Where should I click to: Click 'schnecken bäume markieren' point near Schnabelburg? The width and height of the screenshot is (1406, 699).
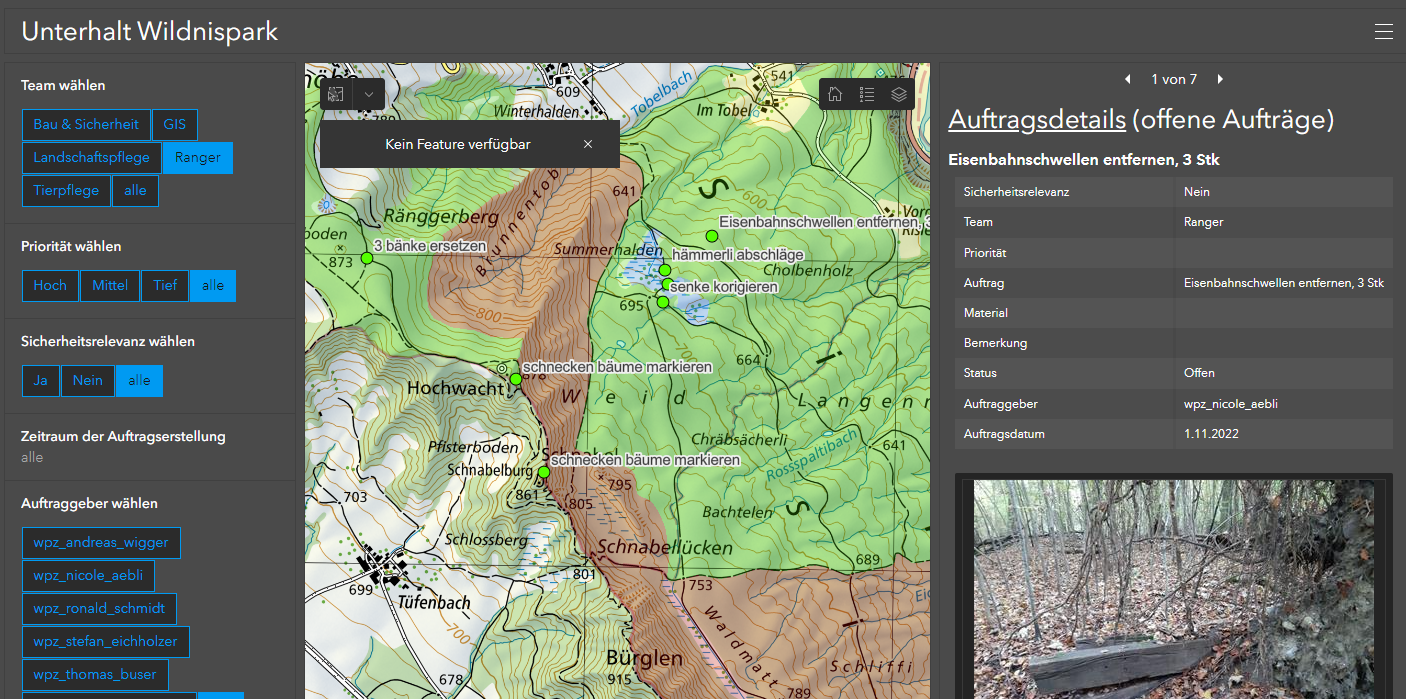(x=544, y=472)
